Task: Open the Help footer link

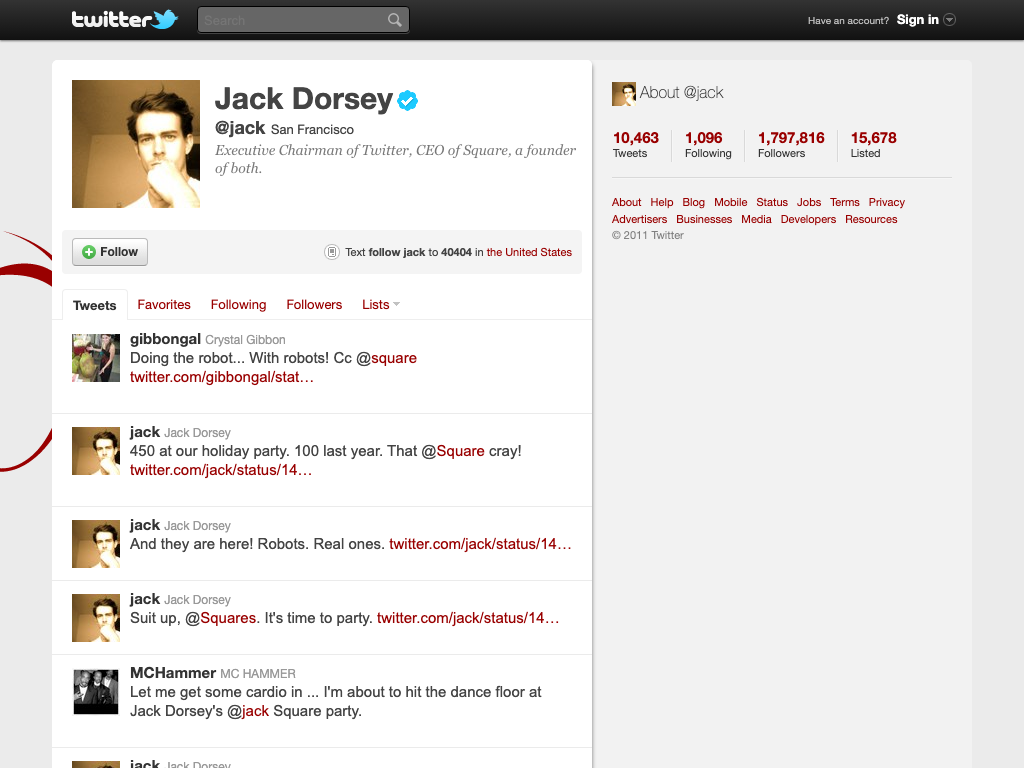Action: [662, 202]
